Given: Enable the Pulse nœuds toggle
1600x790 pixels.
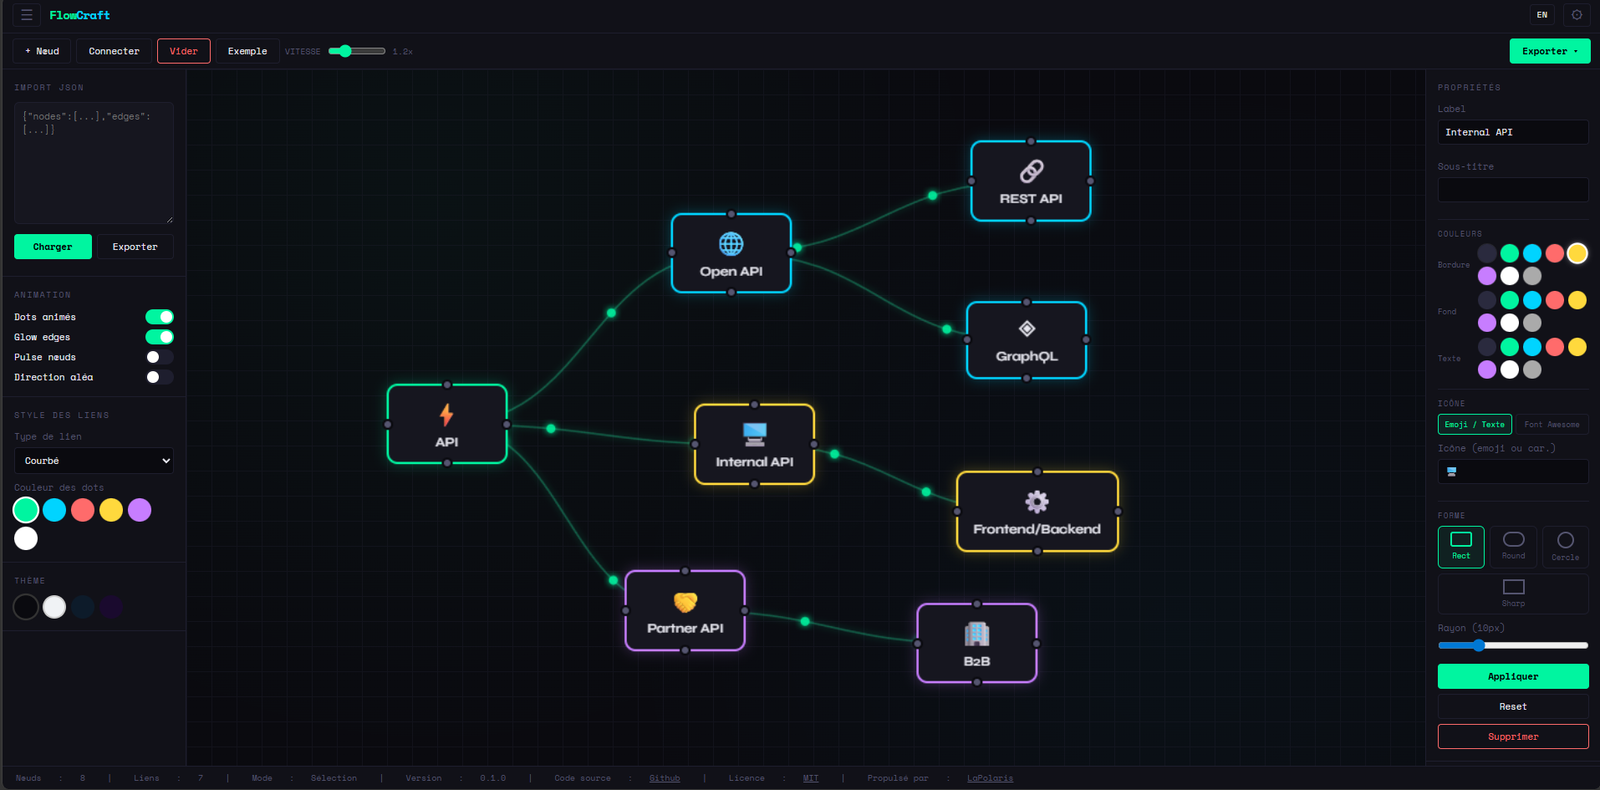Looking at the screenshot, I should [160, 357].
